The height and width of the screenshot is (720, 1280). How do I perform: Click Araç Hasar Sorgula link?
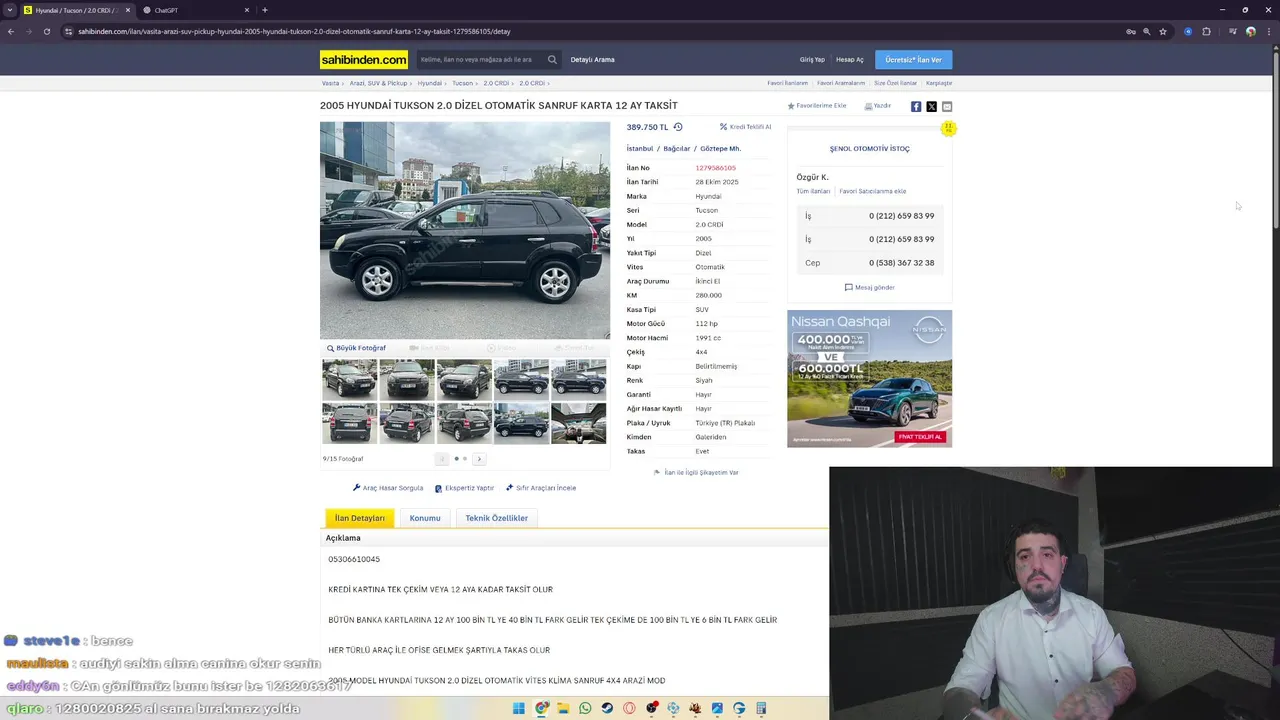click(388, 488)
